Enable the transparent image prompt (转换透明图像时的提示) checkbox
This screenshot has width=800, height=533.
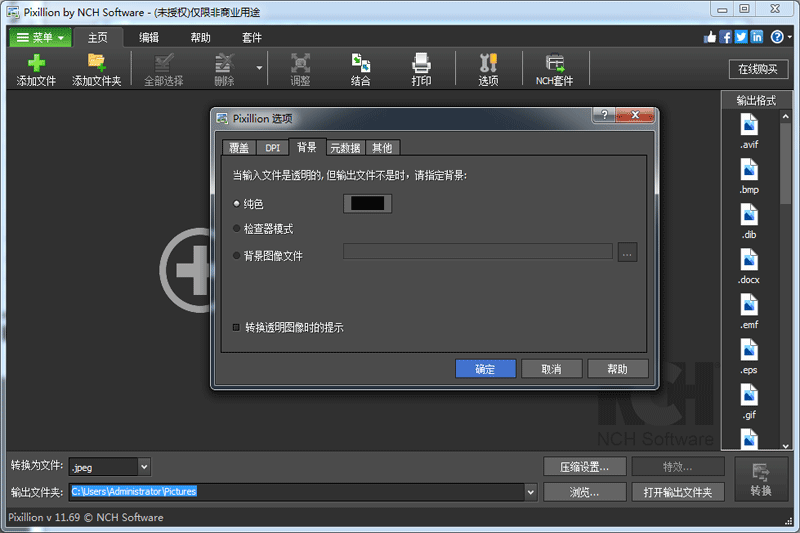tap(237, 327)
